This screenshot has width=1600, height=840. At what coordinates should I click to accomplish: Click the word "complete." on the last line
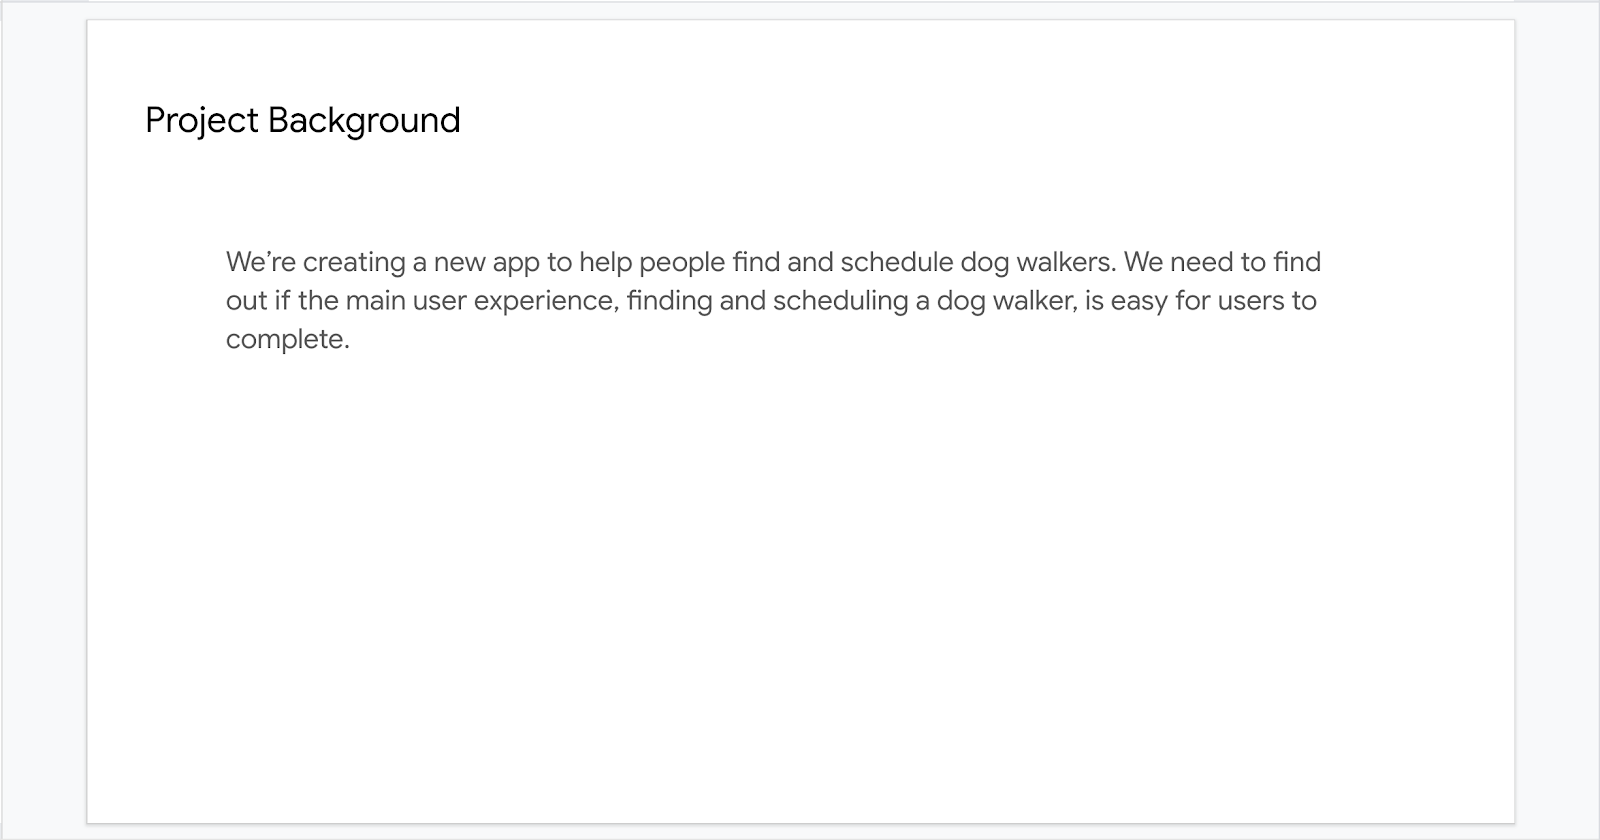click(288, 340)
